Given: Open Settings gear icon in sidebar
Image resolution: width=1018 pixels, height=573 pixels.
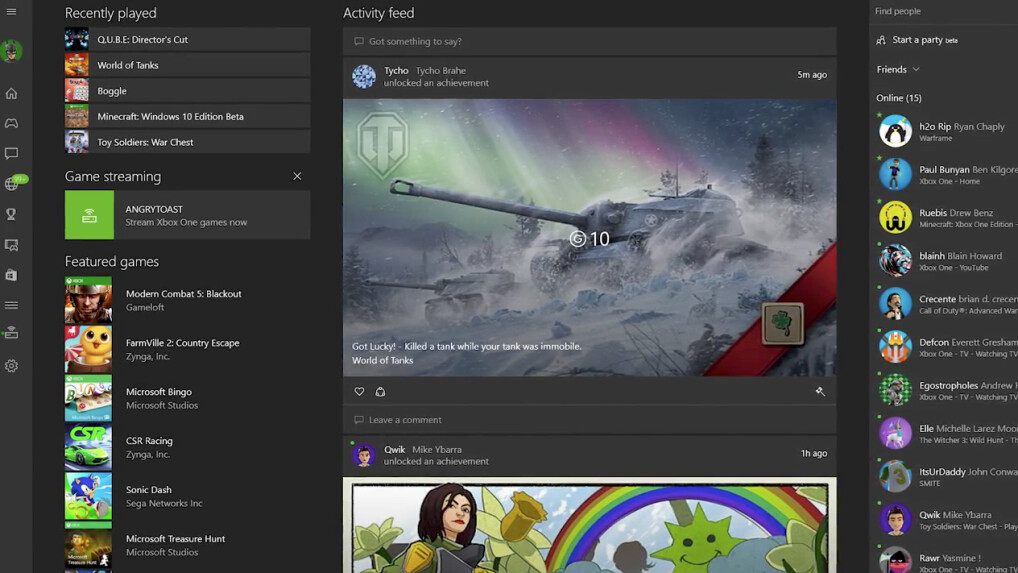Looking at the screenshot, I should click(x=11, y=366).
